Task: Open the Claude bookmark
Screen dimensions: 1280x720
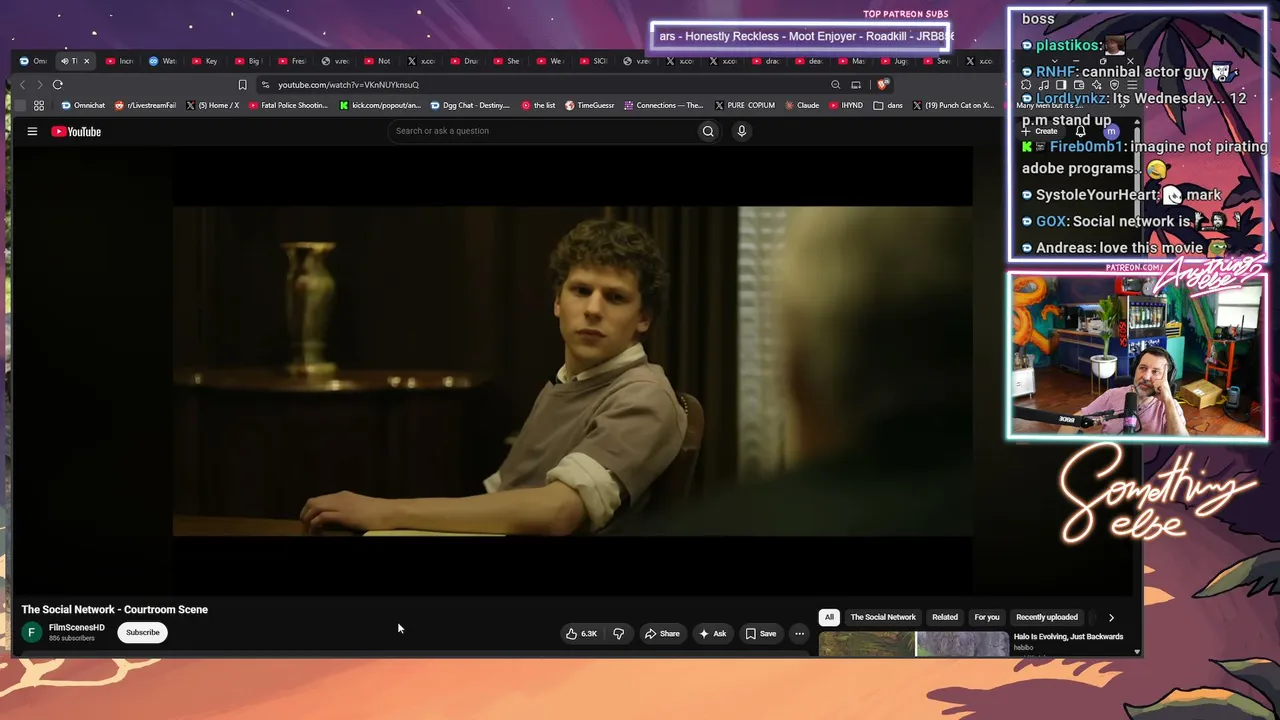Action: click(x=802, y=105)
